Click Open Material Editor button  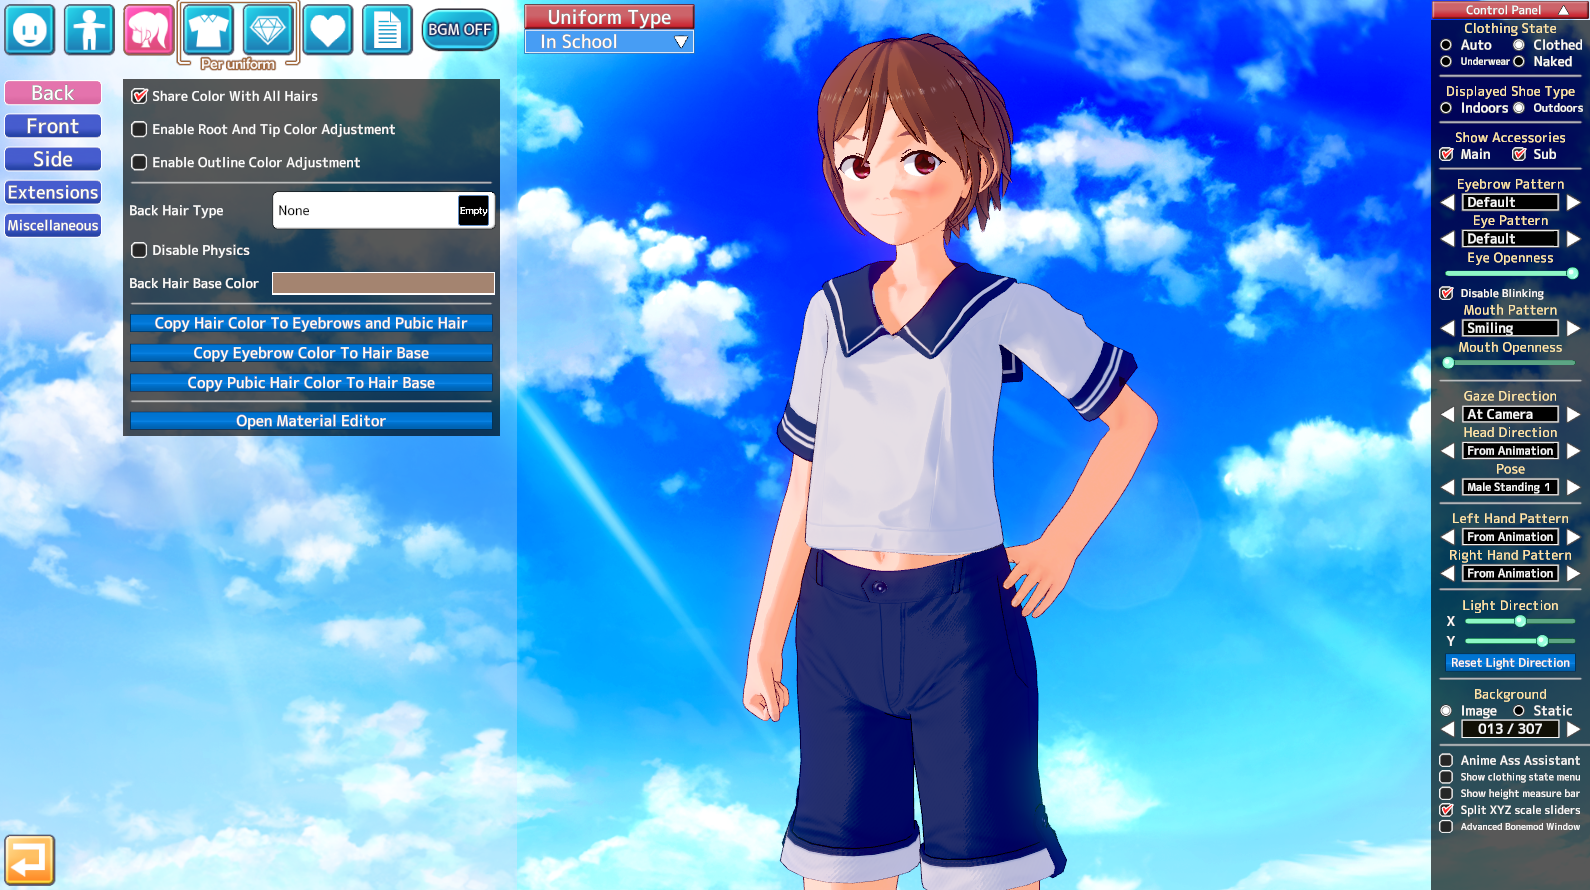pyautogui.click(x=311, y=421)
